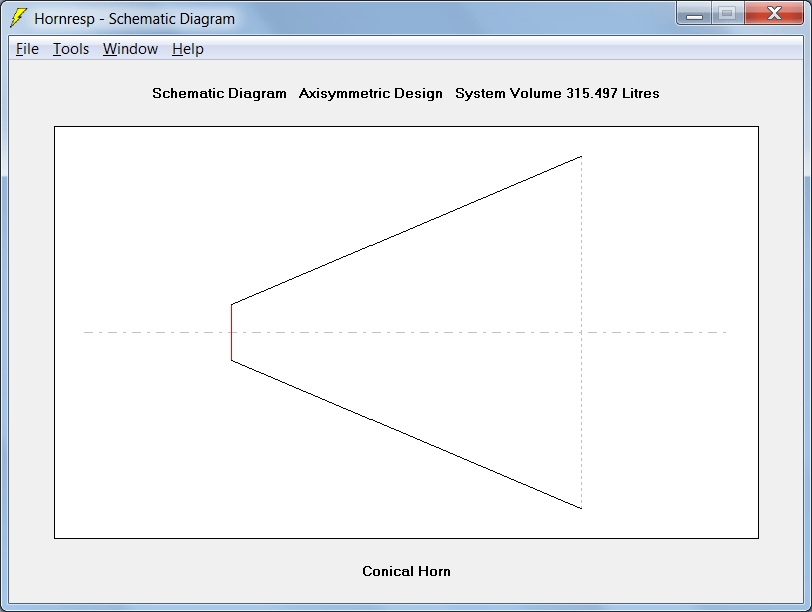
Task: Minimize the Schematic Diagram window
Action: 694,13
